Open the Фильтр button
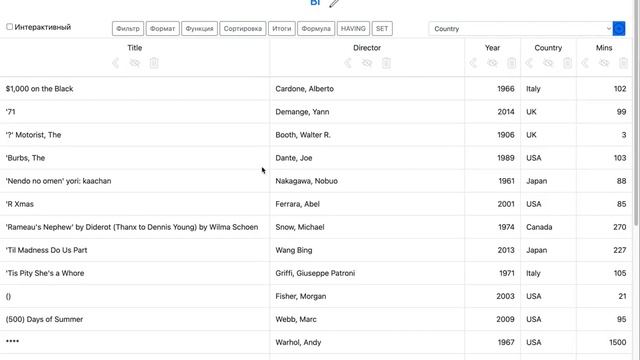 (x=128, y=29)
